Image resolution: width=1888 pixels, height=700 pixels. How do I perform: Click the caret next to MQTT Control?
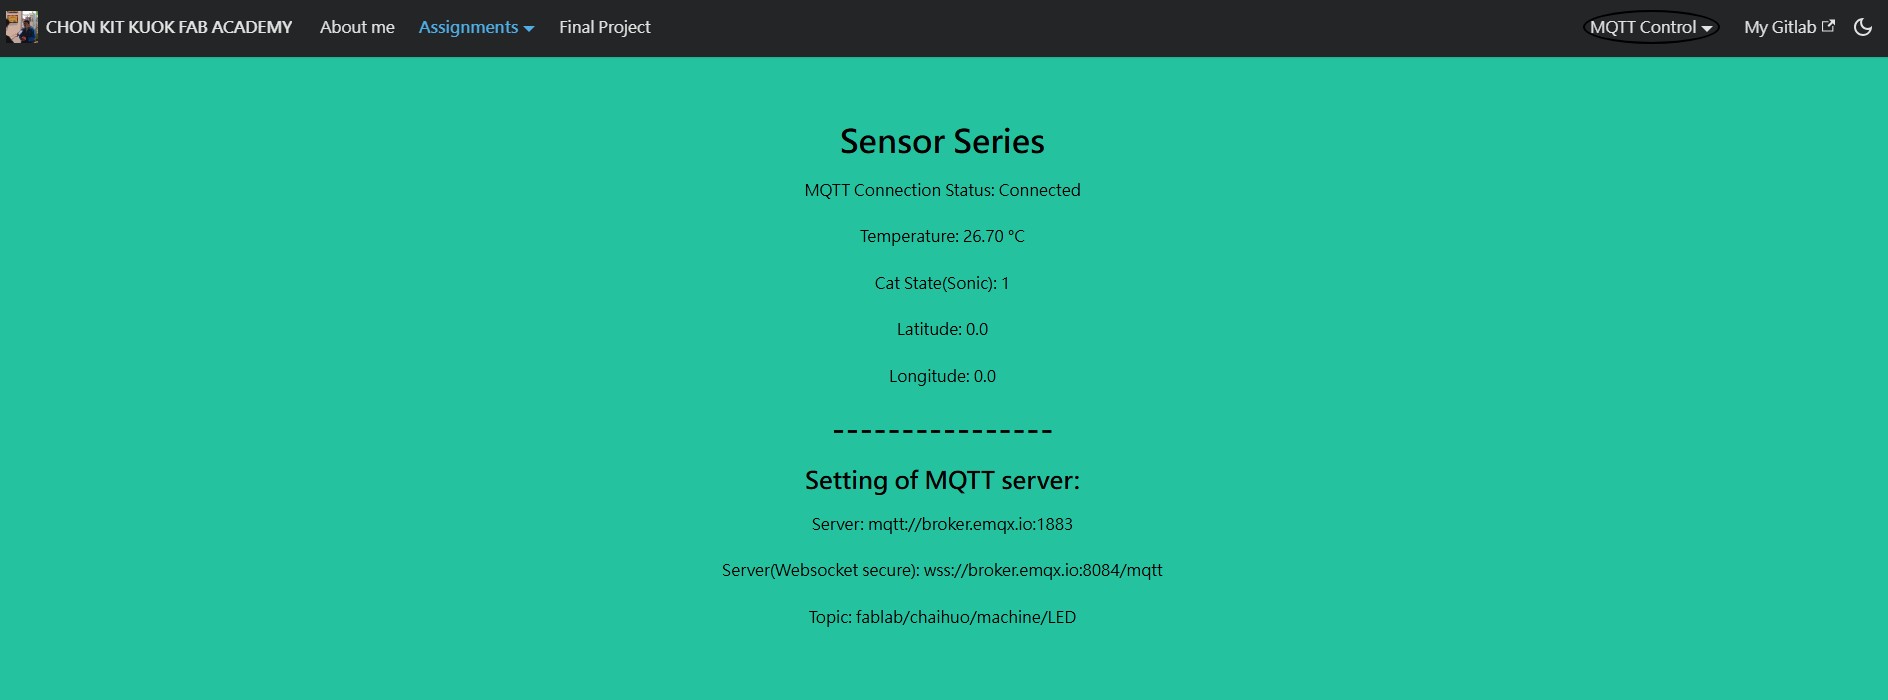[x=1707, y=28]
